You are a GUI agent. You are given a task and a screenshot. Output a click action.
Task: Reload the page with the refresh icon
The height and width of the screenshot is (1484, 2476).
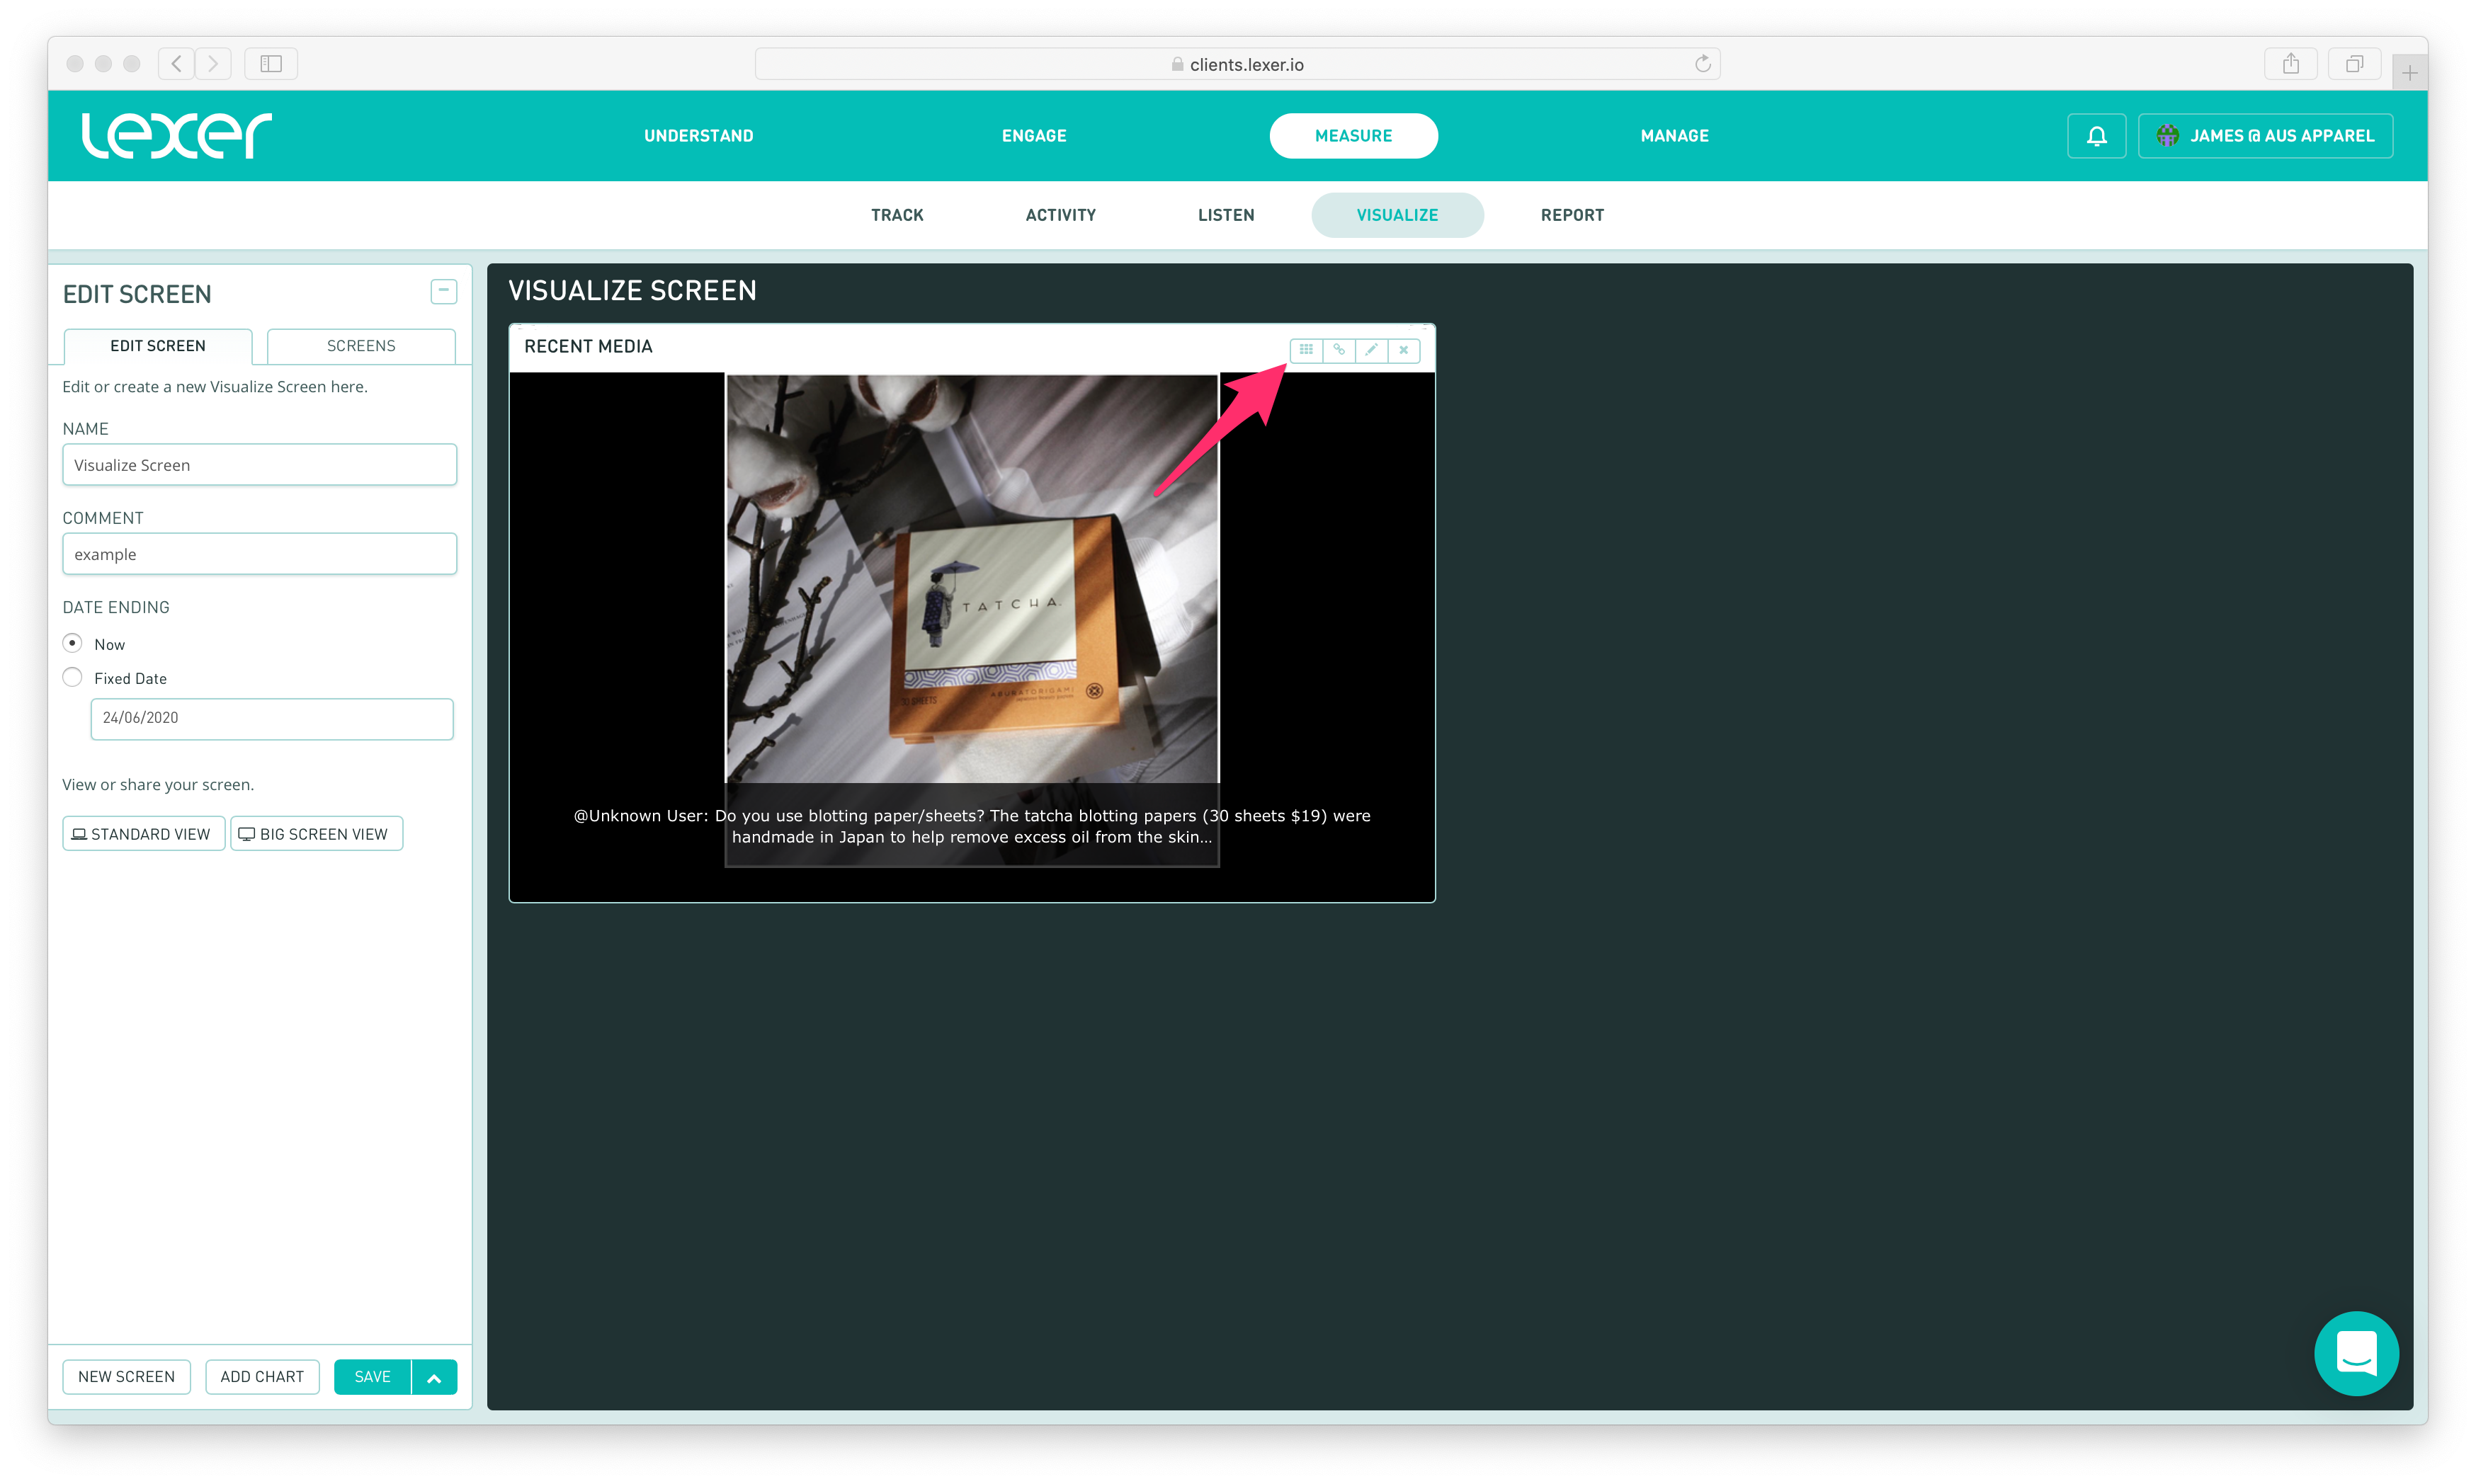1703,64
